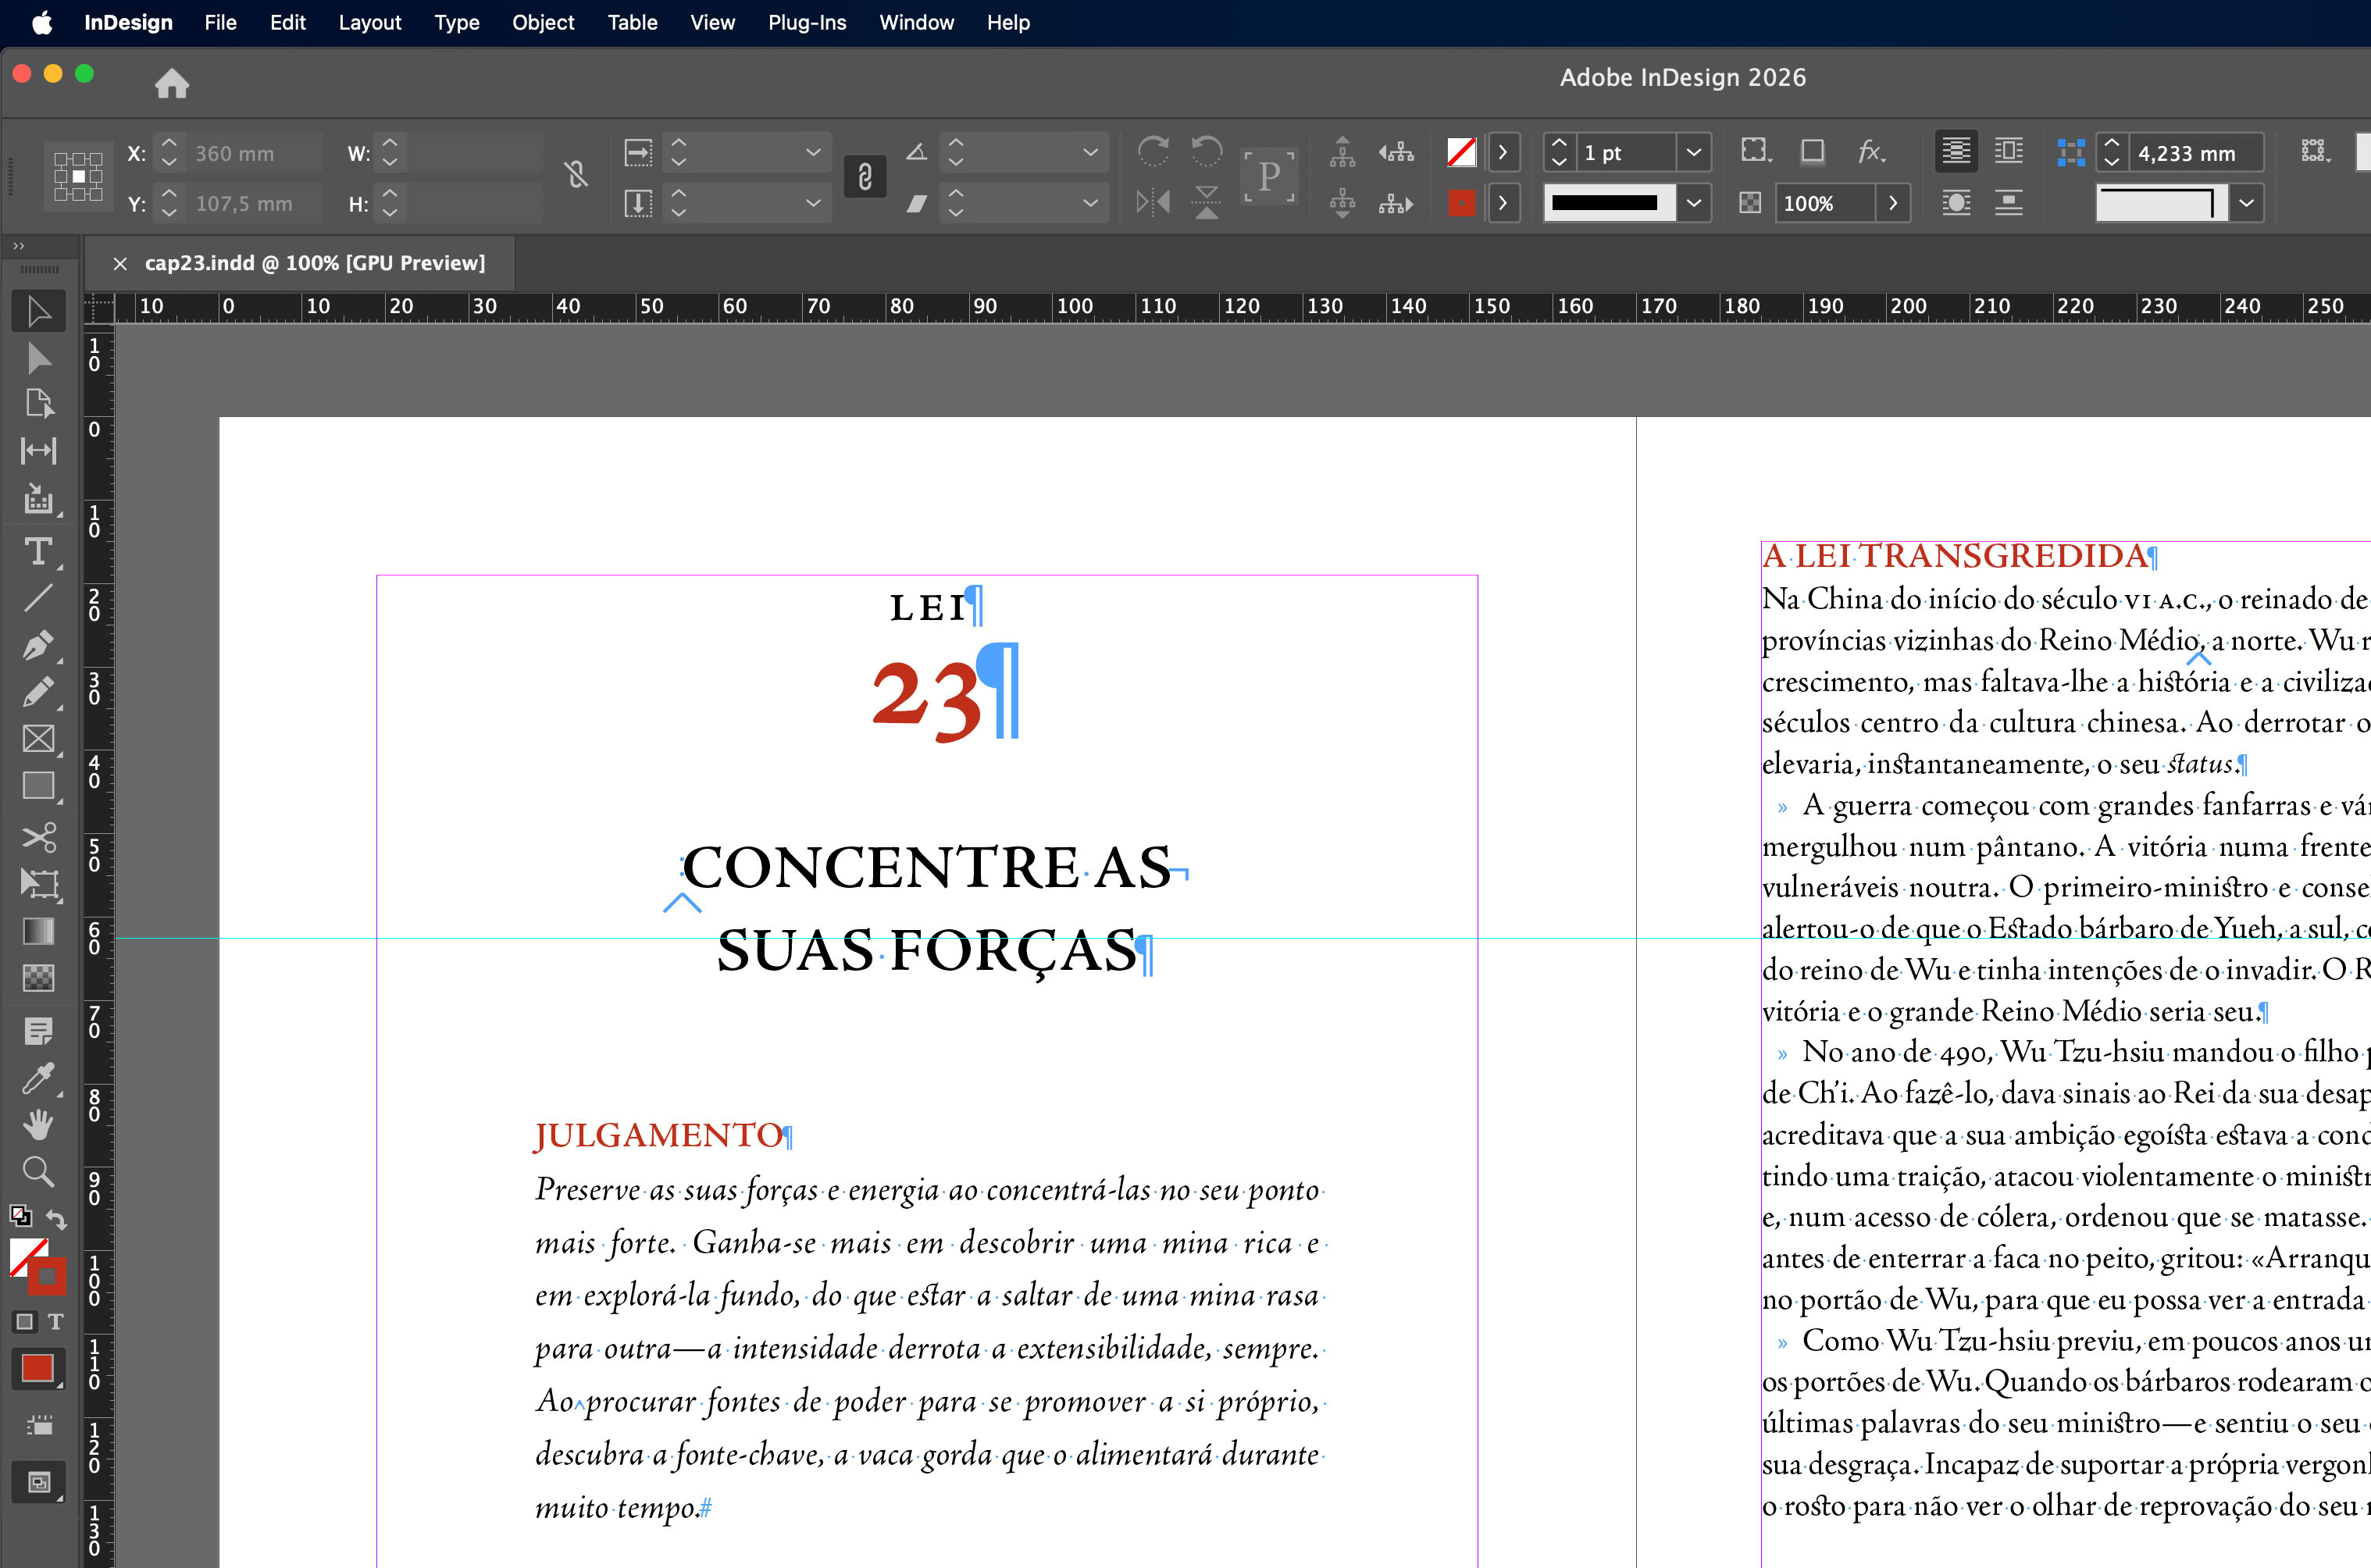Toggle formatting affects text button
The height and width of the screenshot is (1568, 2371).
[56, 1322]
